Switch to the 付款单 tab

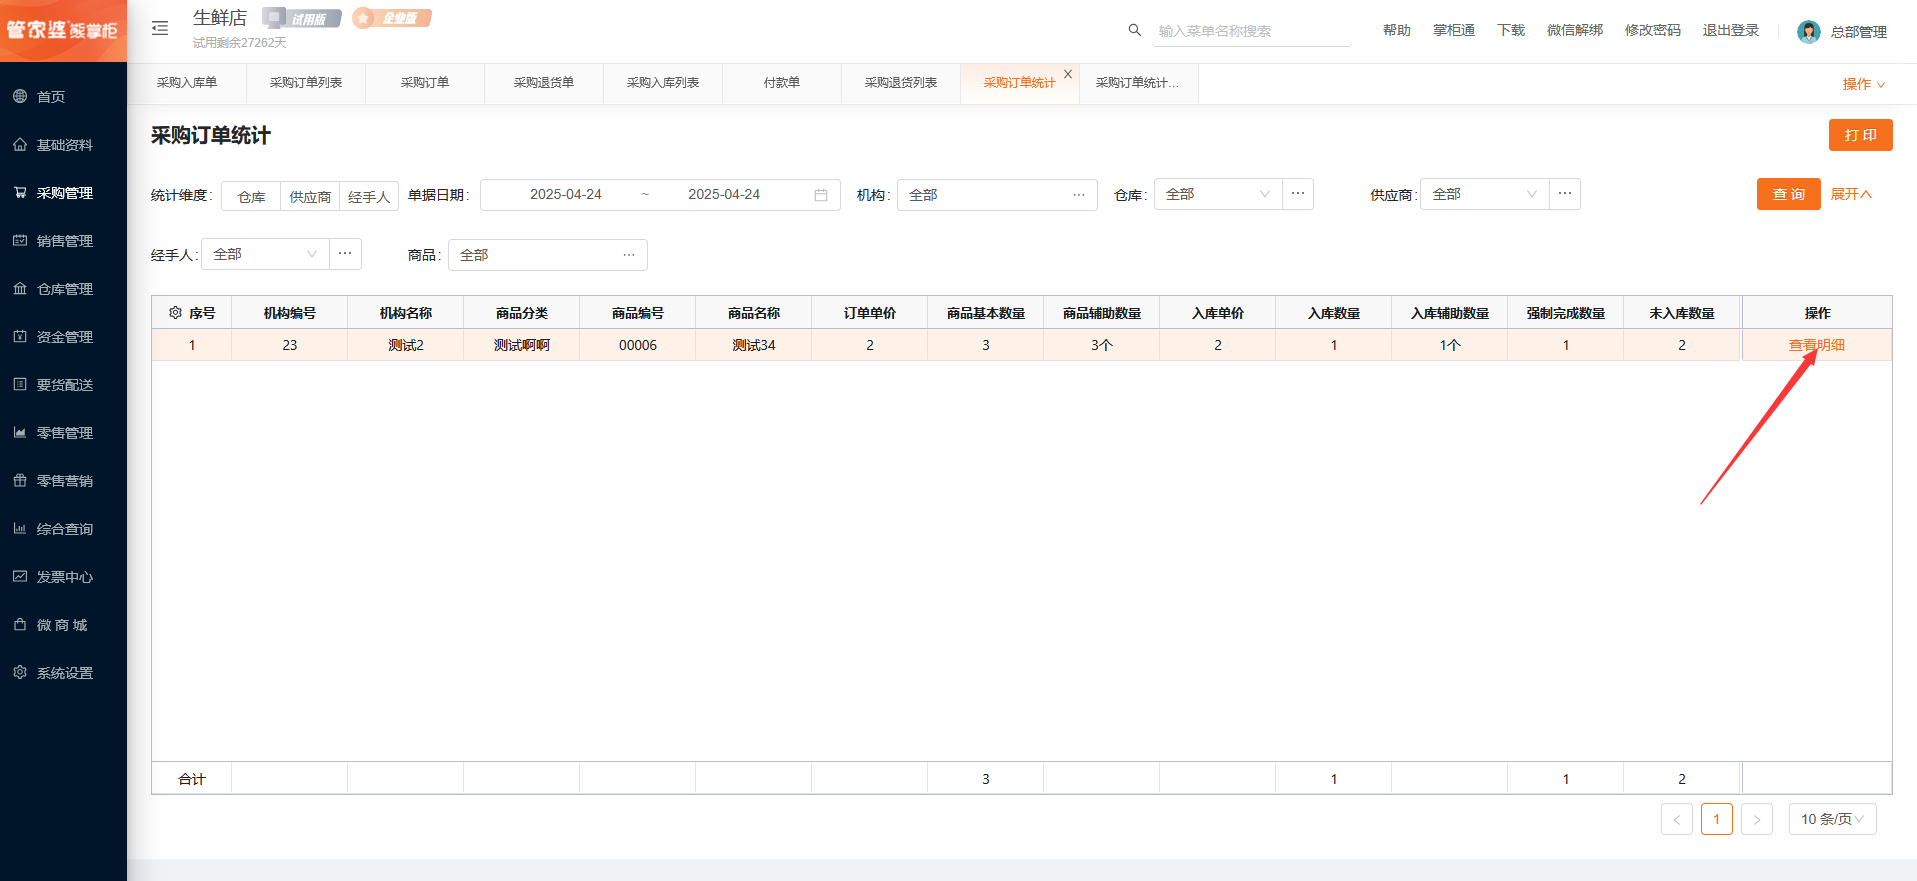(x=782, y=83)
